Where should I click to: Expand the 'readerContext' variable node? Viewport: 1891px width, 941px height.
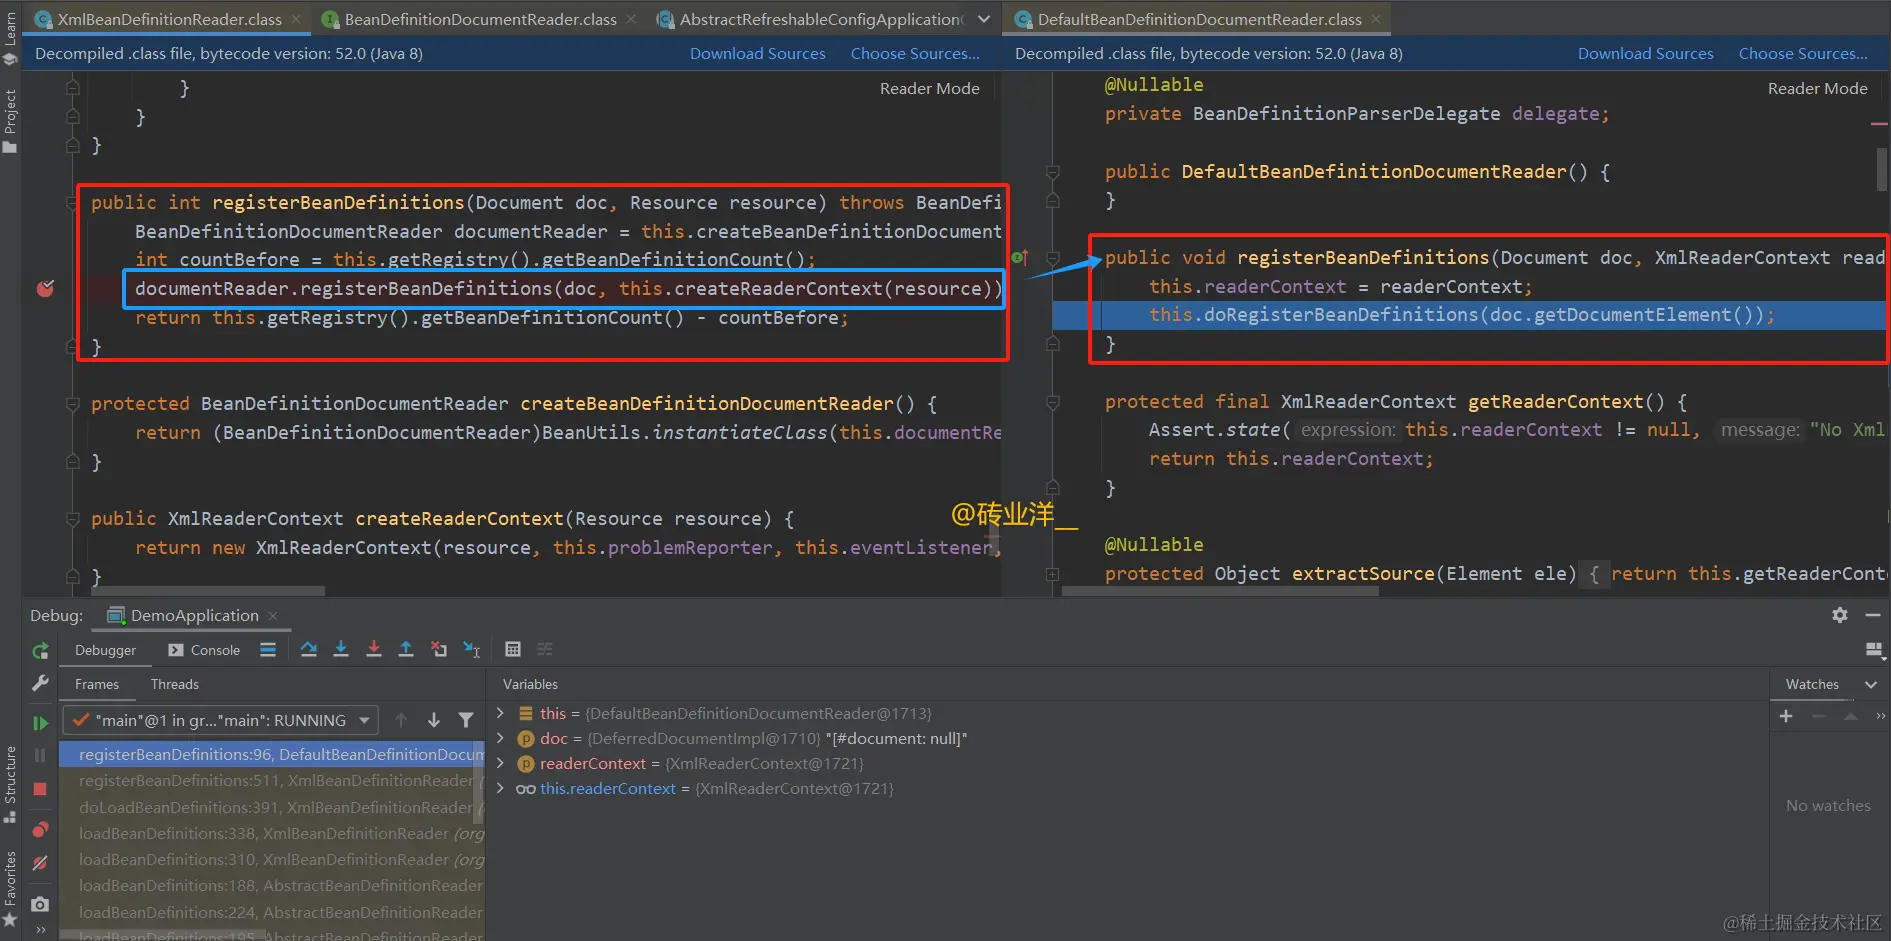(500, 763)
